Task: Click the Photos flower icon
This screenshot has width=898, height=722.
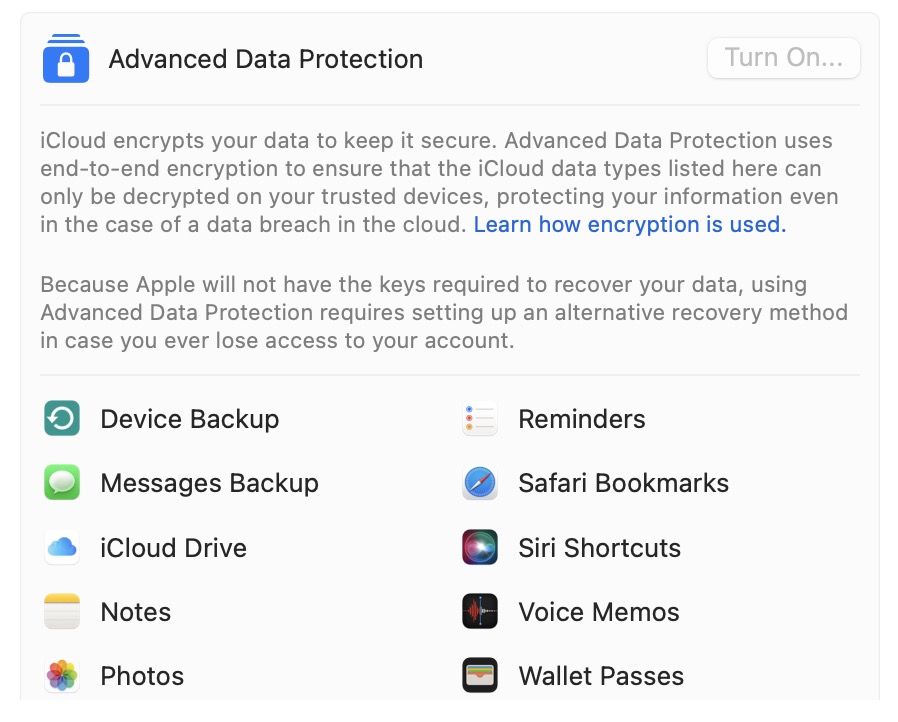Action: click(62, 676)
